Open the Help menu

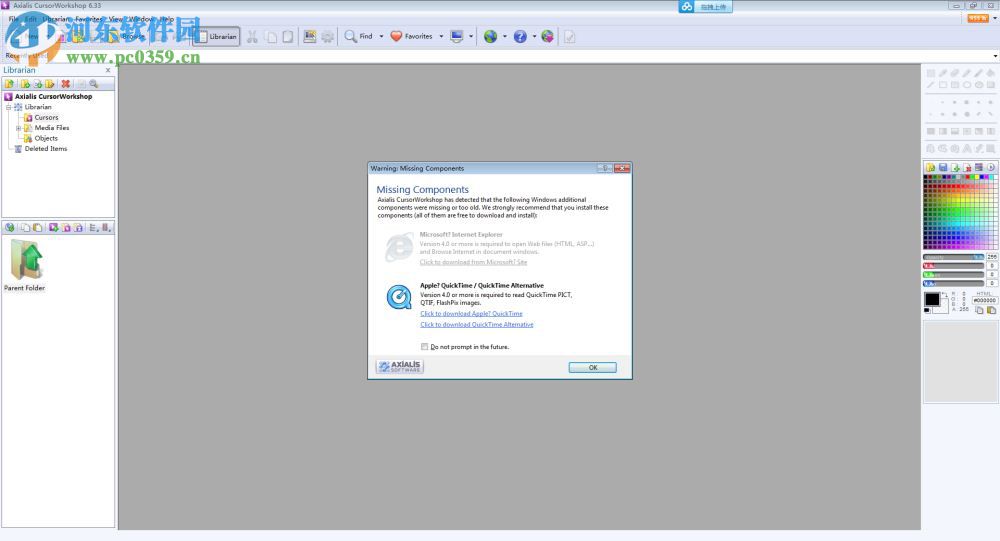[167, 19]
